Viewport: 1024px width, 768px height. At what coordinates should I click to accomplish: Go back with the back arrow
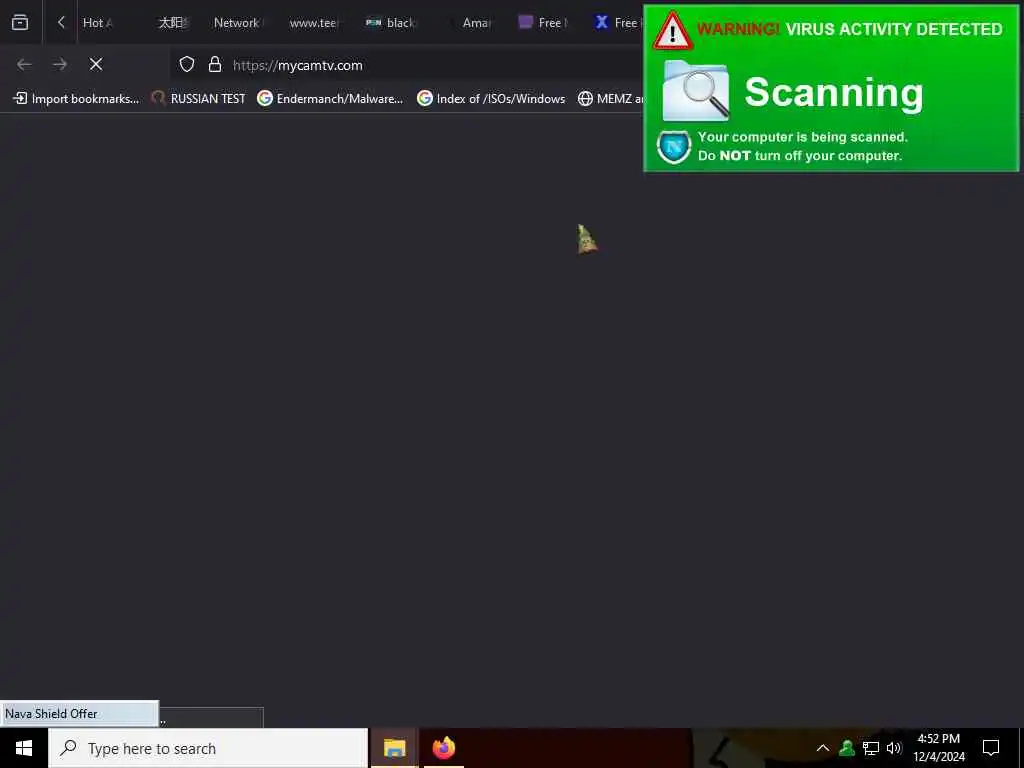(24, 64)
